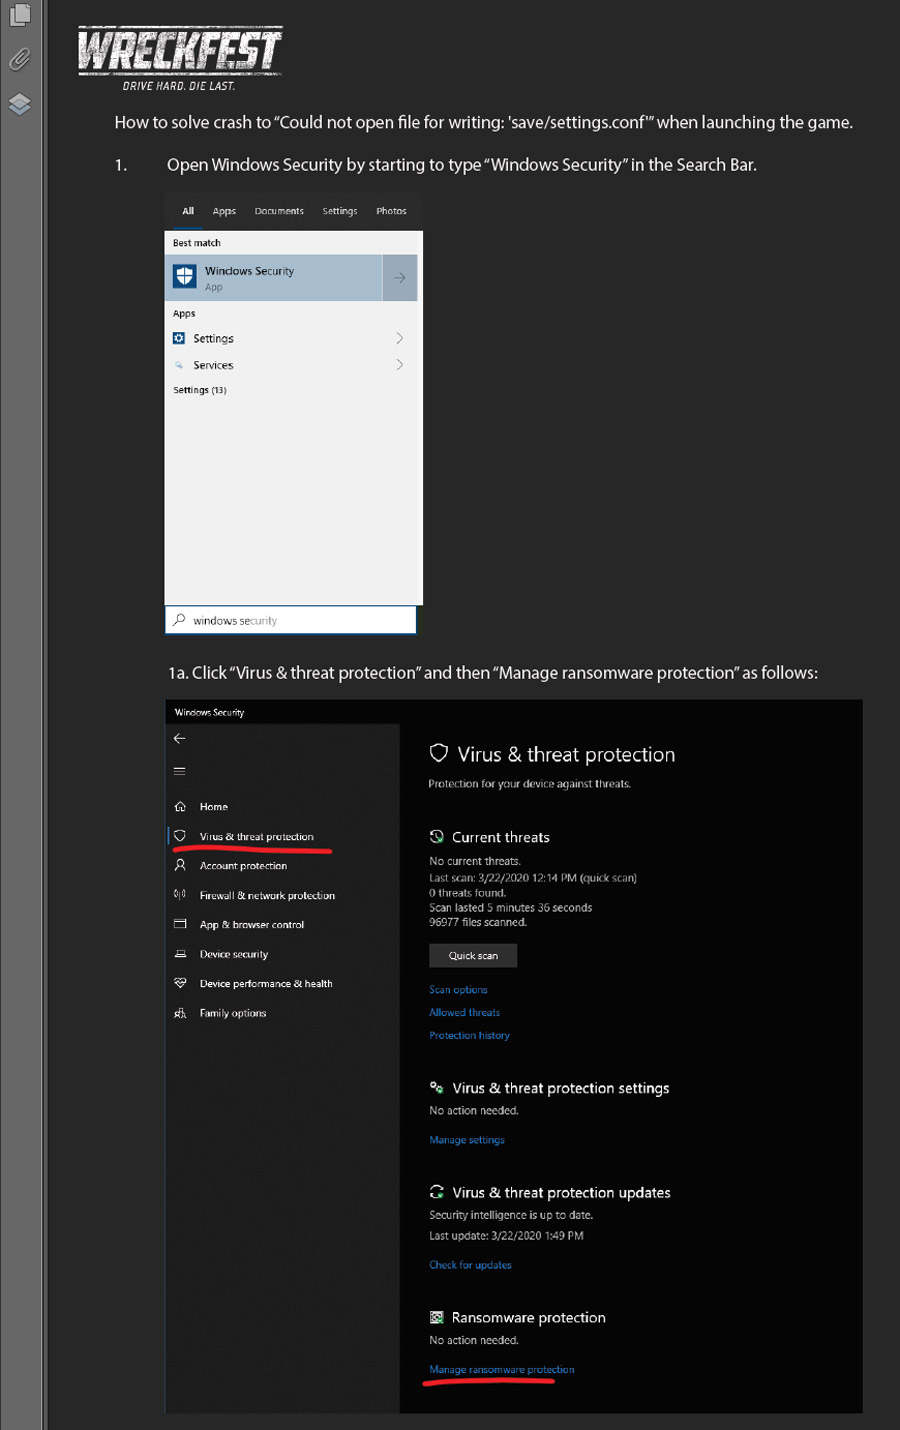
Task: Open the Settings search tab
Action: click(x=340, y=211)
